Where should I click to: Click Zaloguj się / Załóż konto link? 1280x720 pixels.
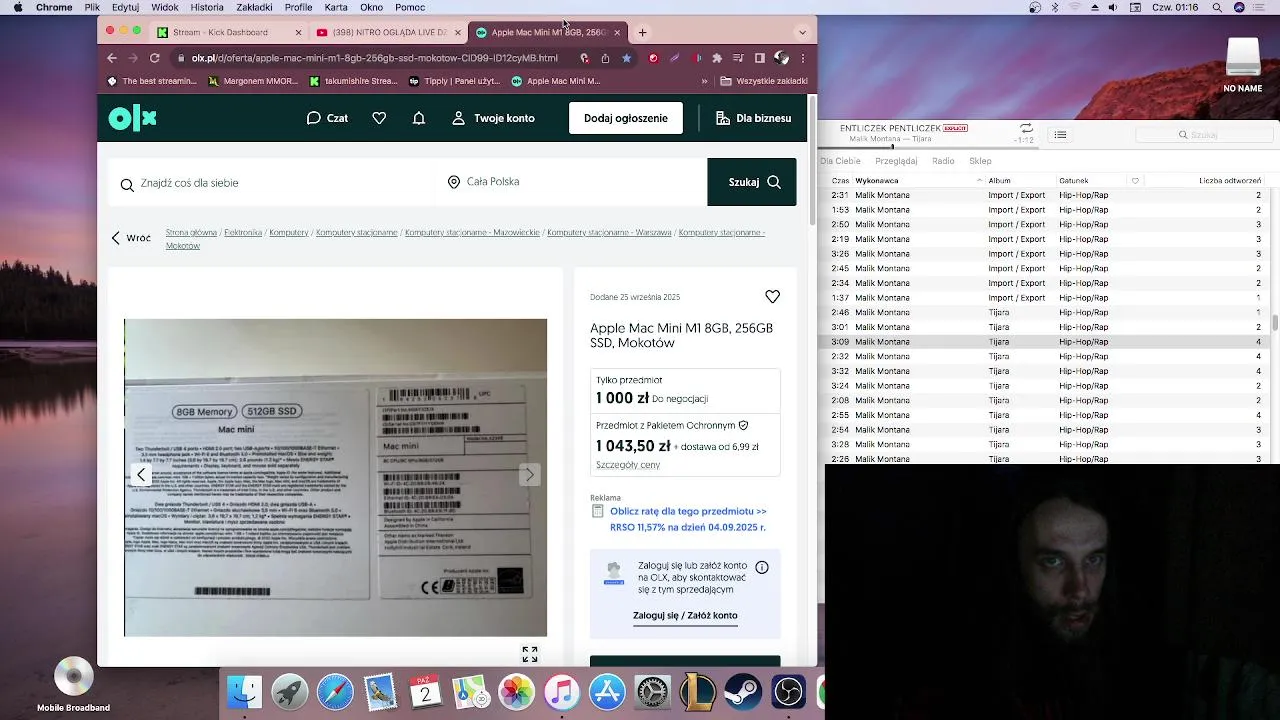coord(685,615)
